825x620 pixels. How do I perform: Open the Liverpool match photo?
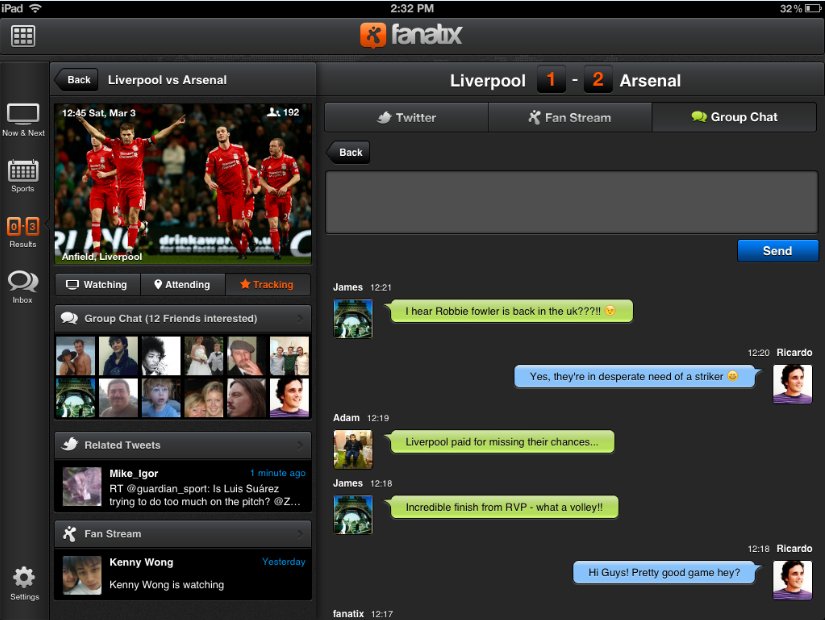183,183
